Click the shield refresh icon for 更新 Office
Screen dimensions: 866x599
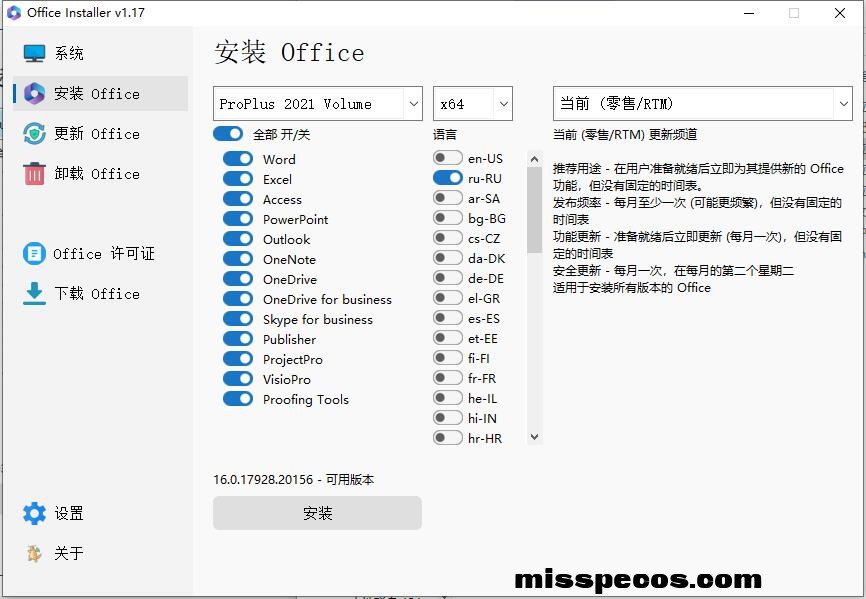(34, 134)
